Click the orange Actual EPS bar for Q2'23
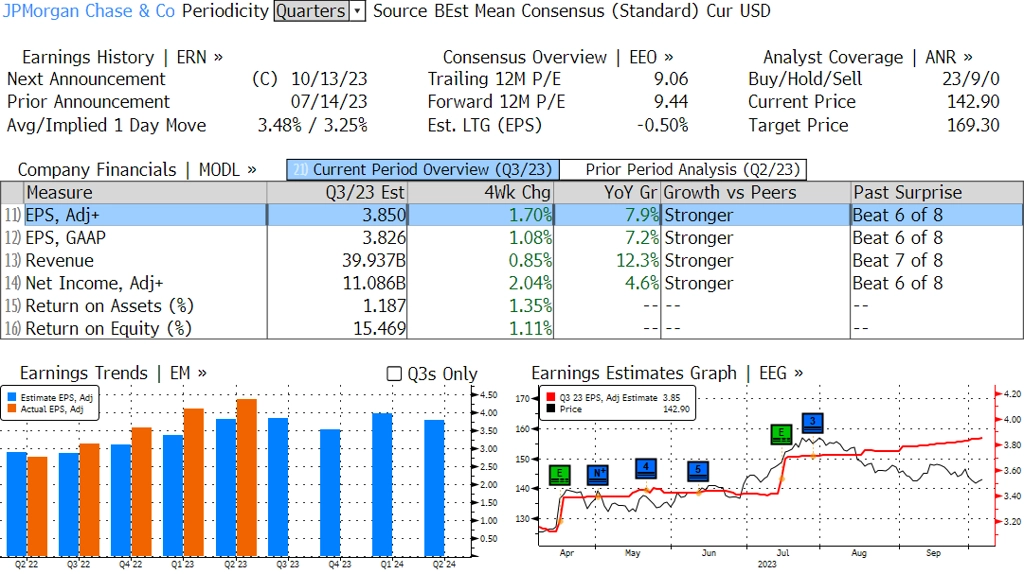This screenshot has height=574, width=1024. click(246, 478)
